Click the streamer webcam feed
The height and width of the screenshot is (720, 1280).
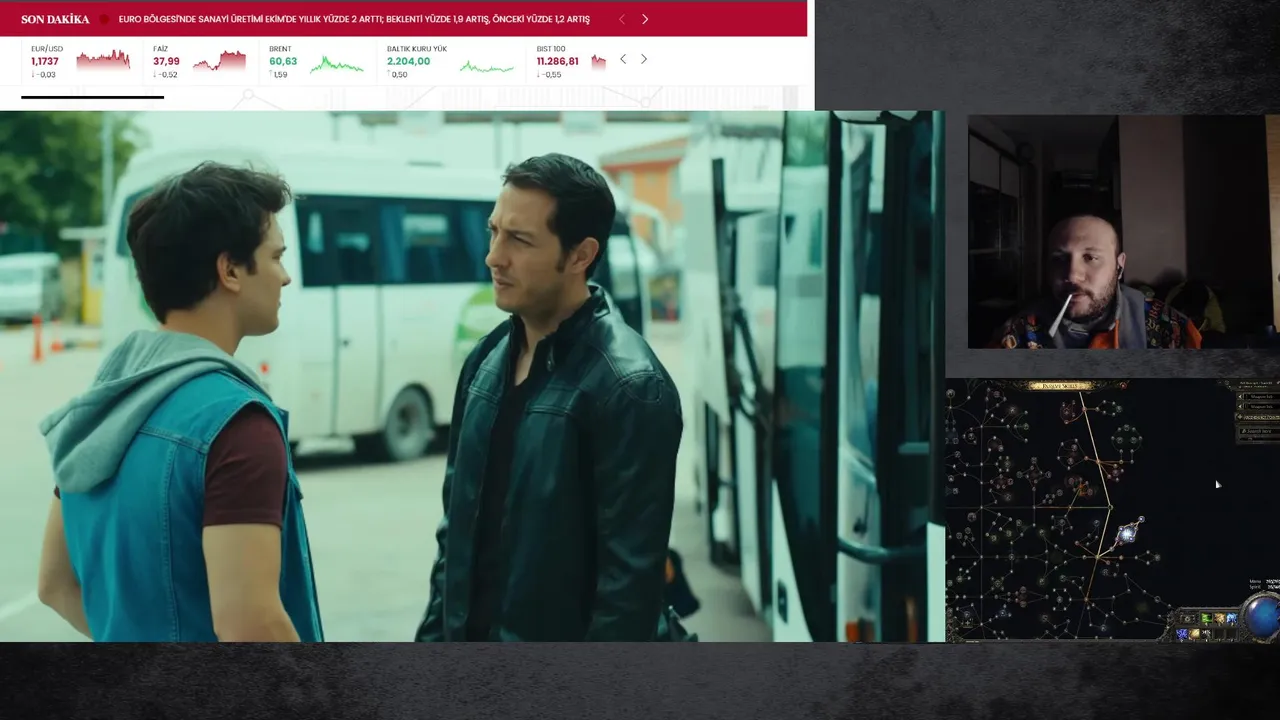click(x=1123, y=232)
